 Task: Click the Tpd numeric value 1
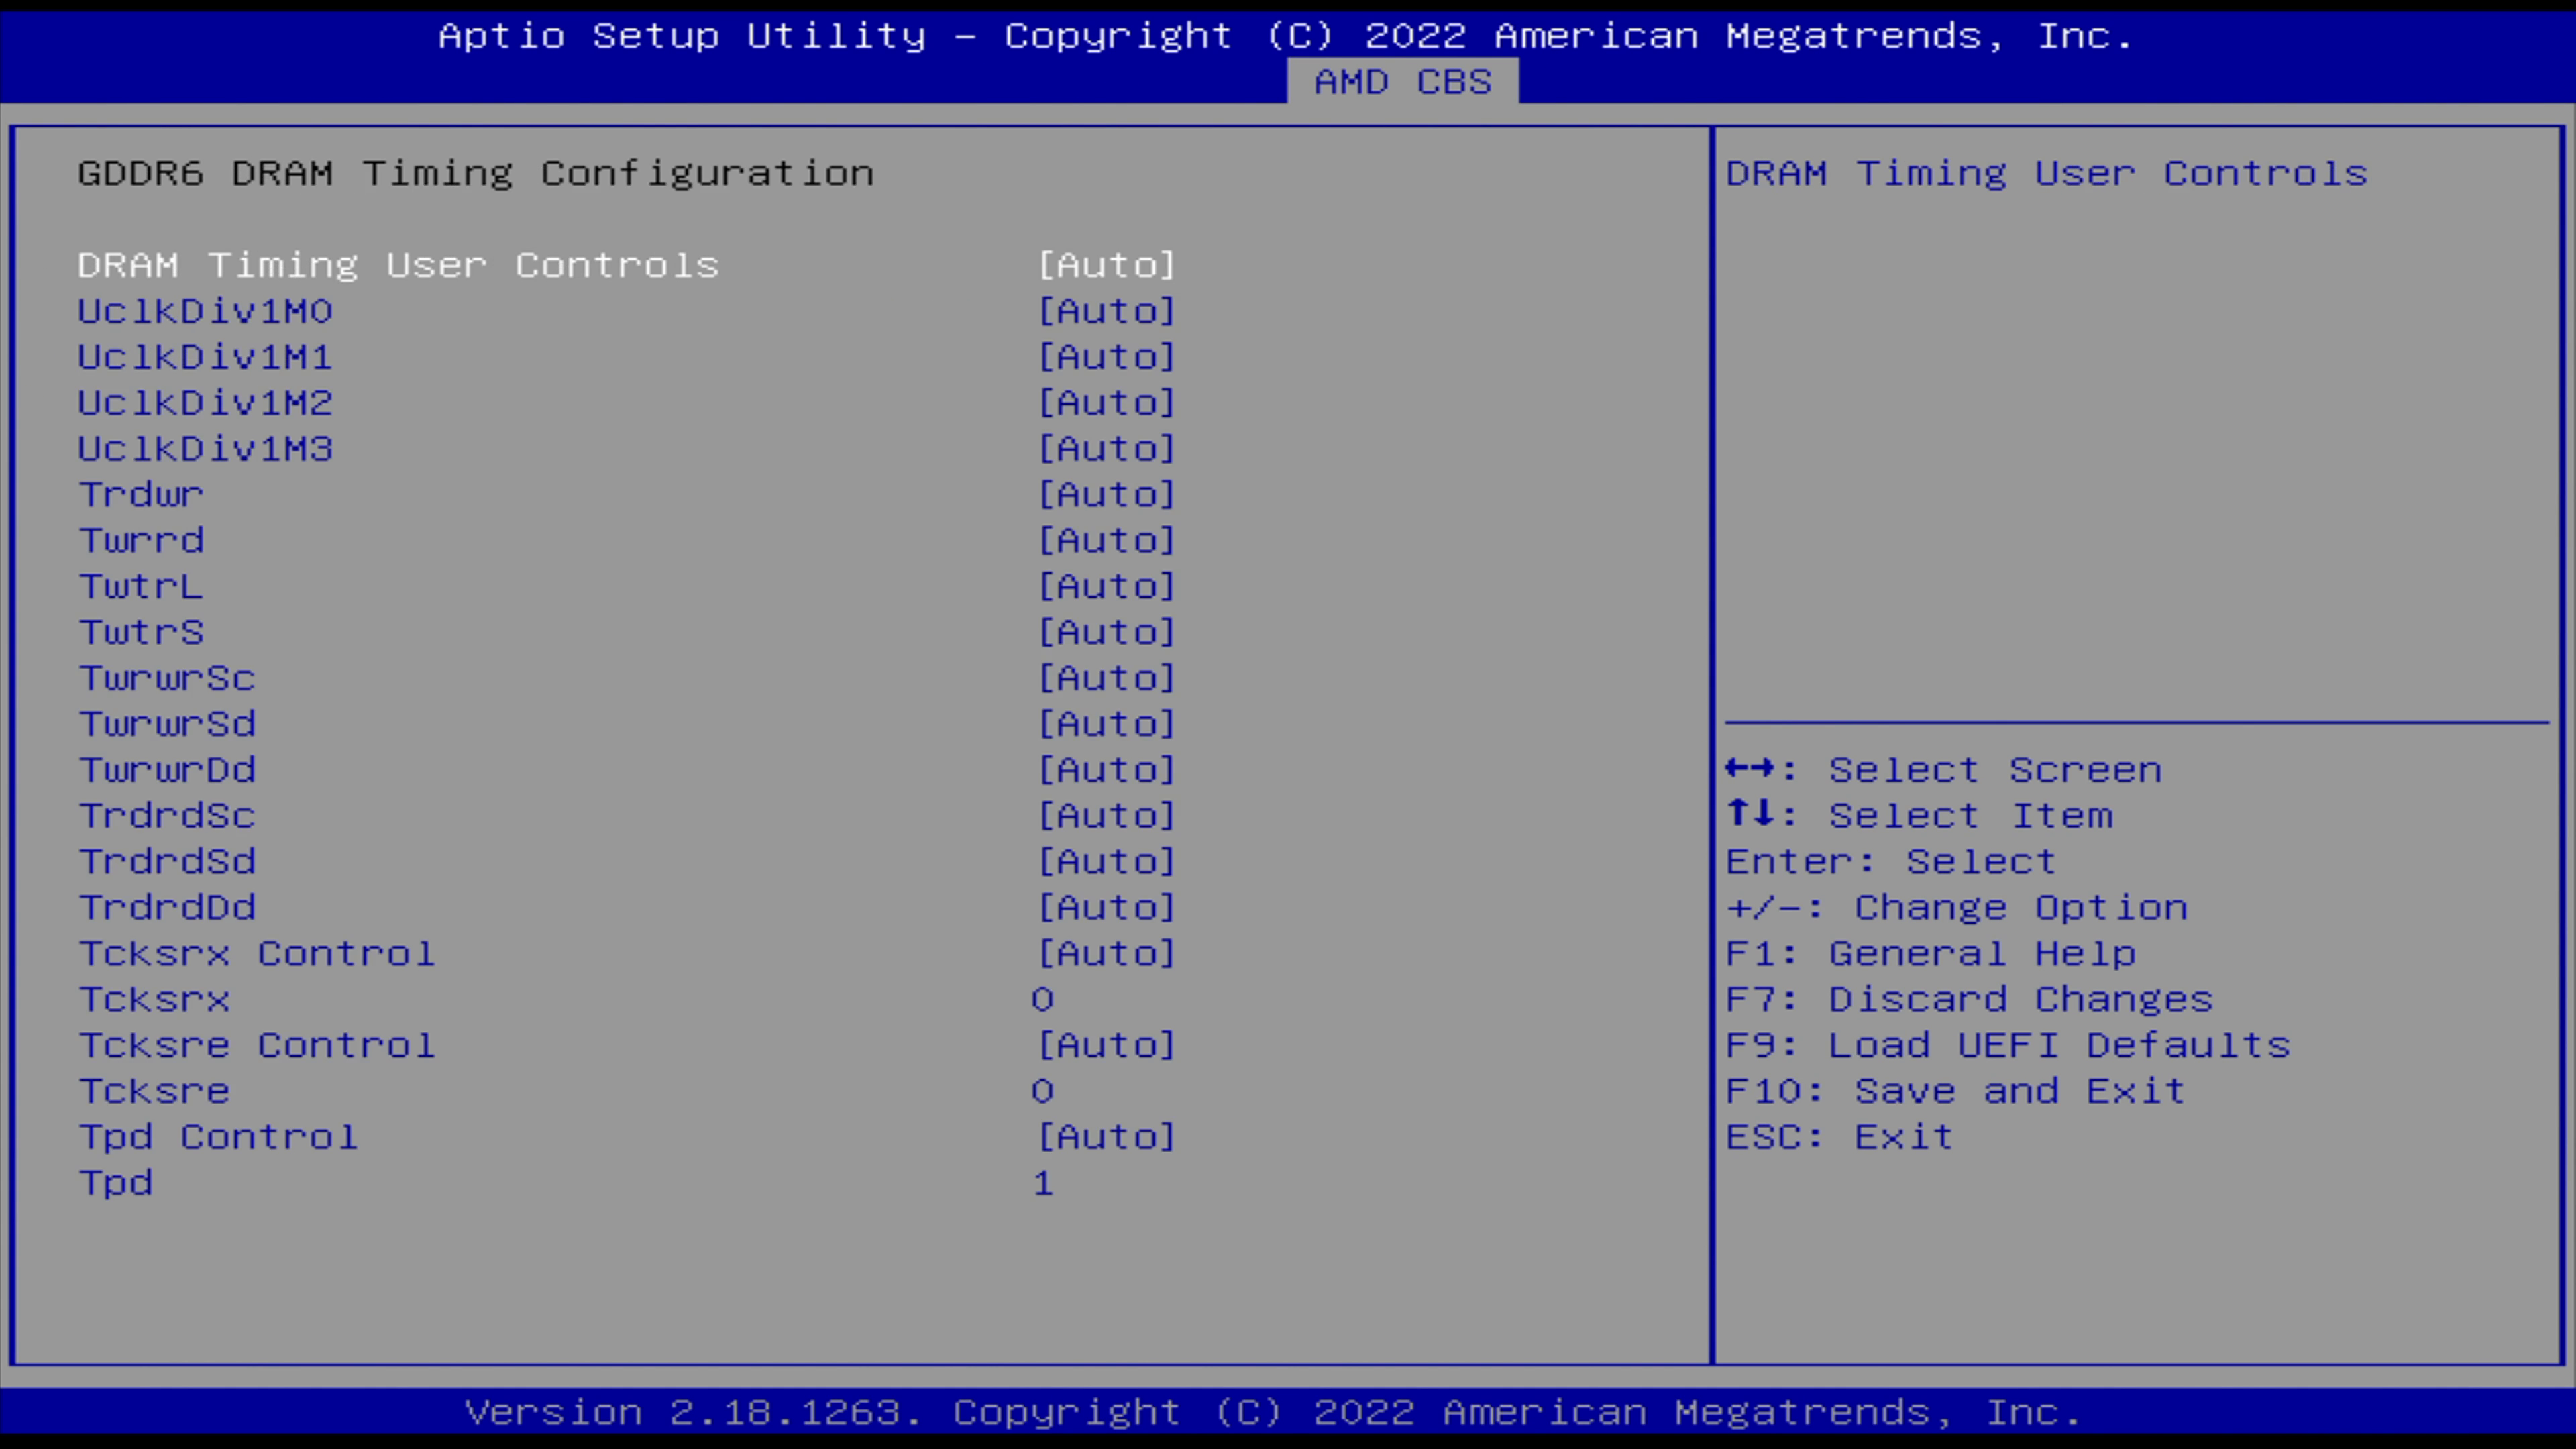tap(1042, 1184)
